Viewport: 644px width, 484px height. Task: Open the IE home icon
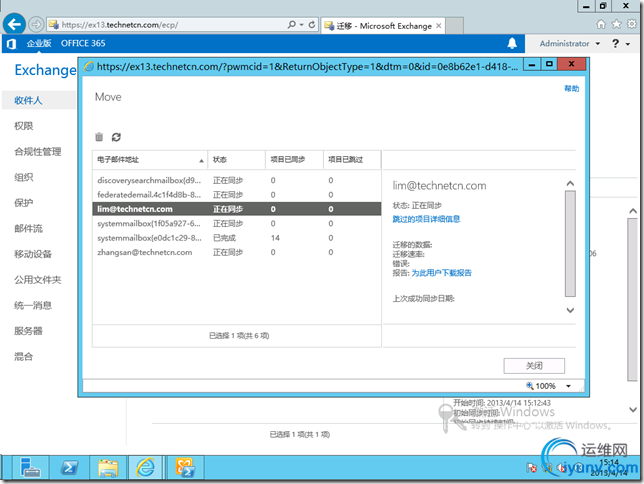tap(601, 25)
